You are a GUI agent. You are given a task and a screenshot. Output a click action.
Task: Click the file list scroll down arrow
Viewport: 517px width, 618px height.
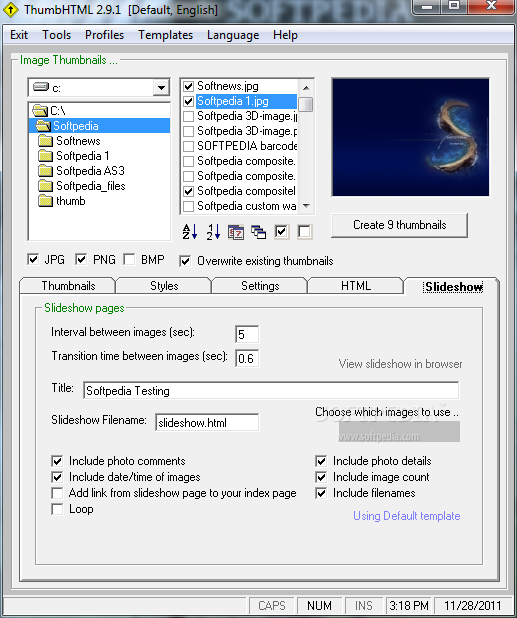[306, 206]
